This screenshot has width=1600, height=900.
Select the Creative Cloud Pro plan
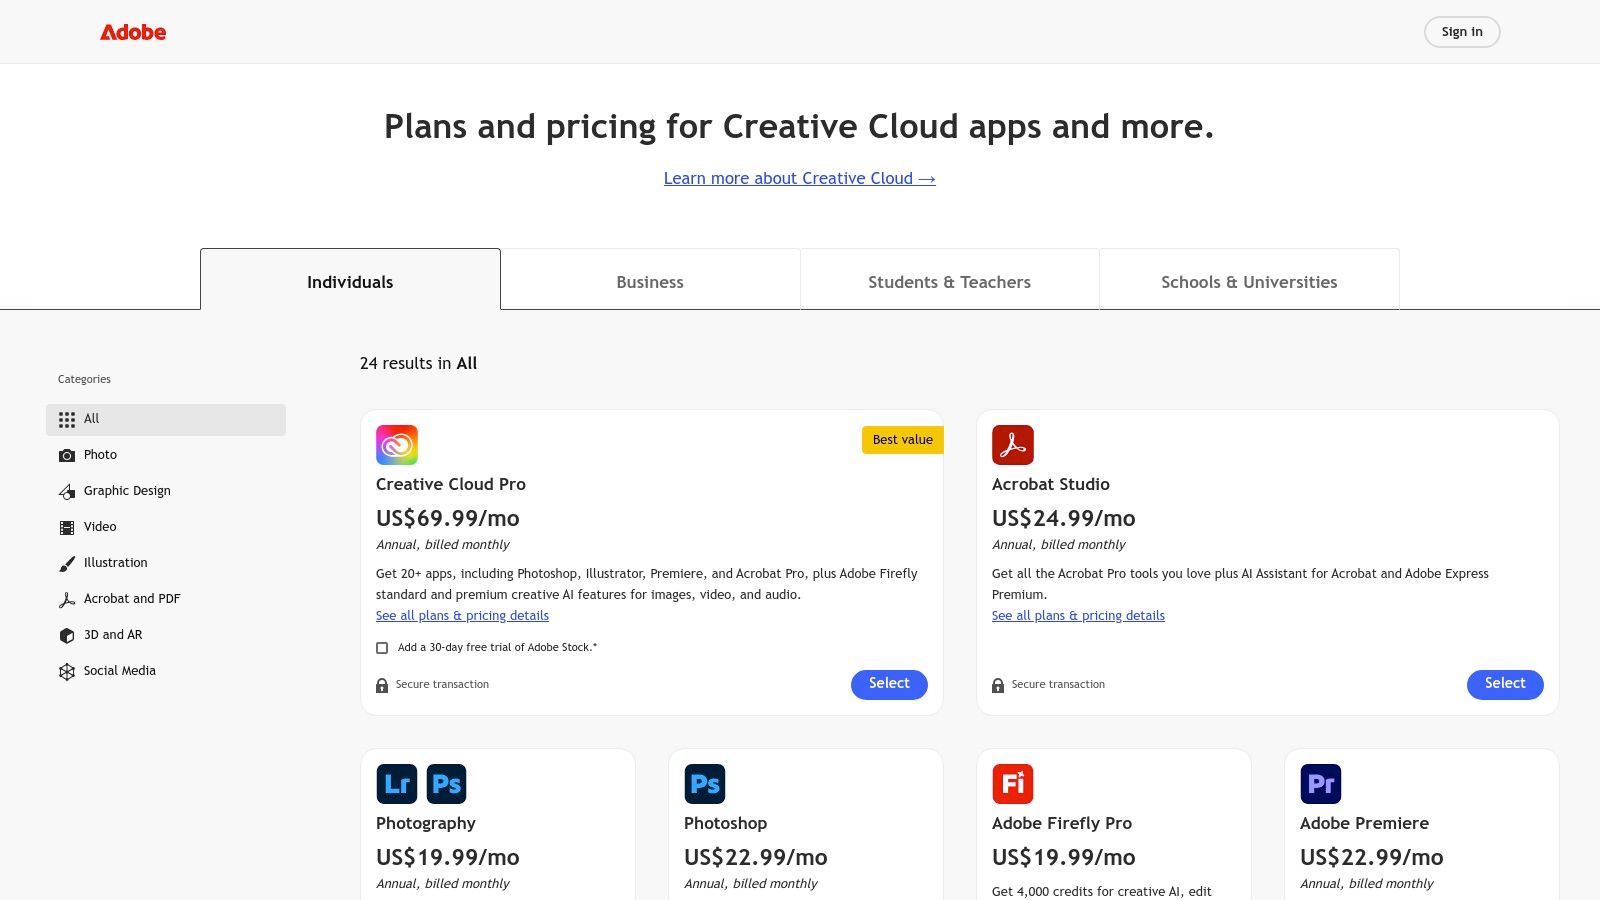[x=889, y=684]
